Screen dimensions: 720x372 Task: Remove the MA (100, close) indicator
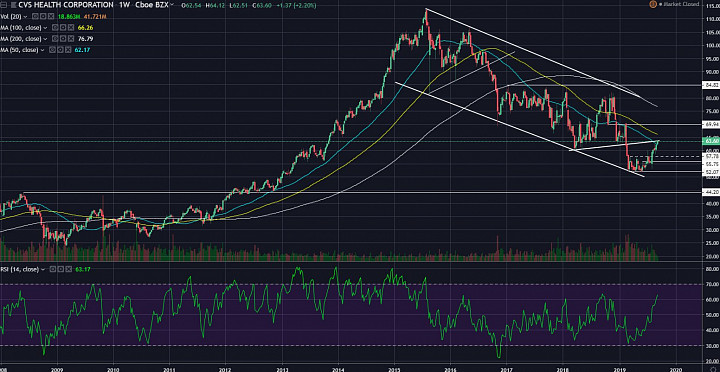pyautogui.click(x=71, y=28)
